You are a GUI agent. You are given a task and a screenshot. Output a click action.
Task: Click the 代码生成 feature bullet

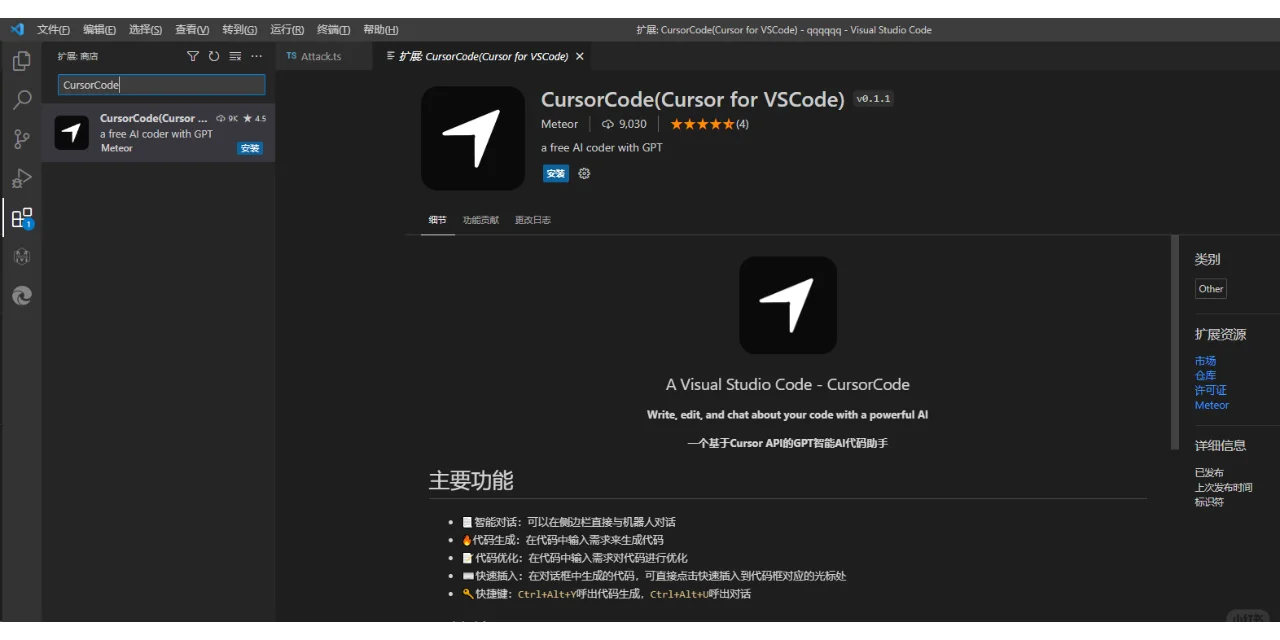coord(562,540)
